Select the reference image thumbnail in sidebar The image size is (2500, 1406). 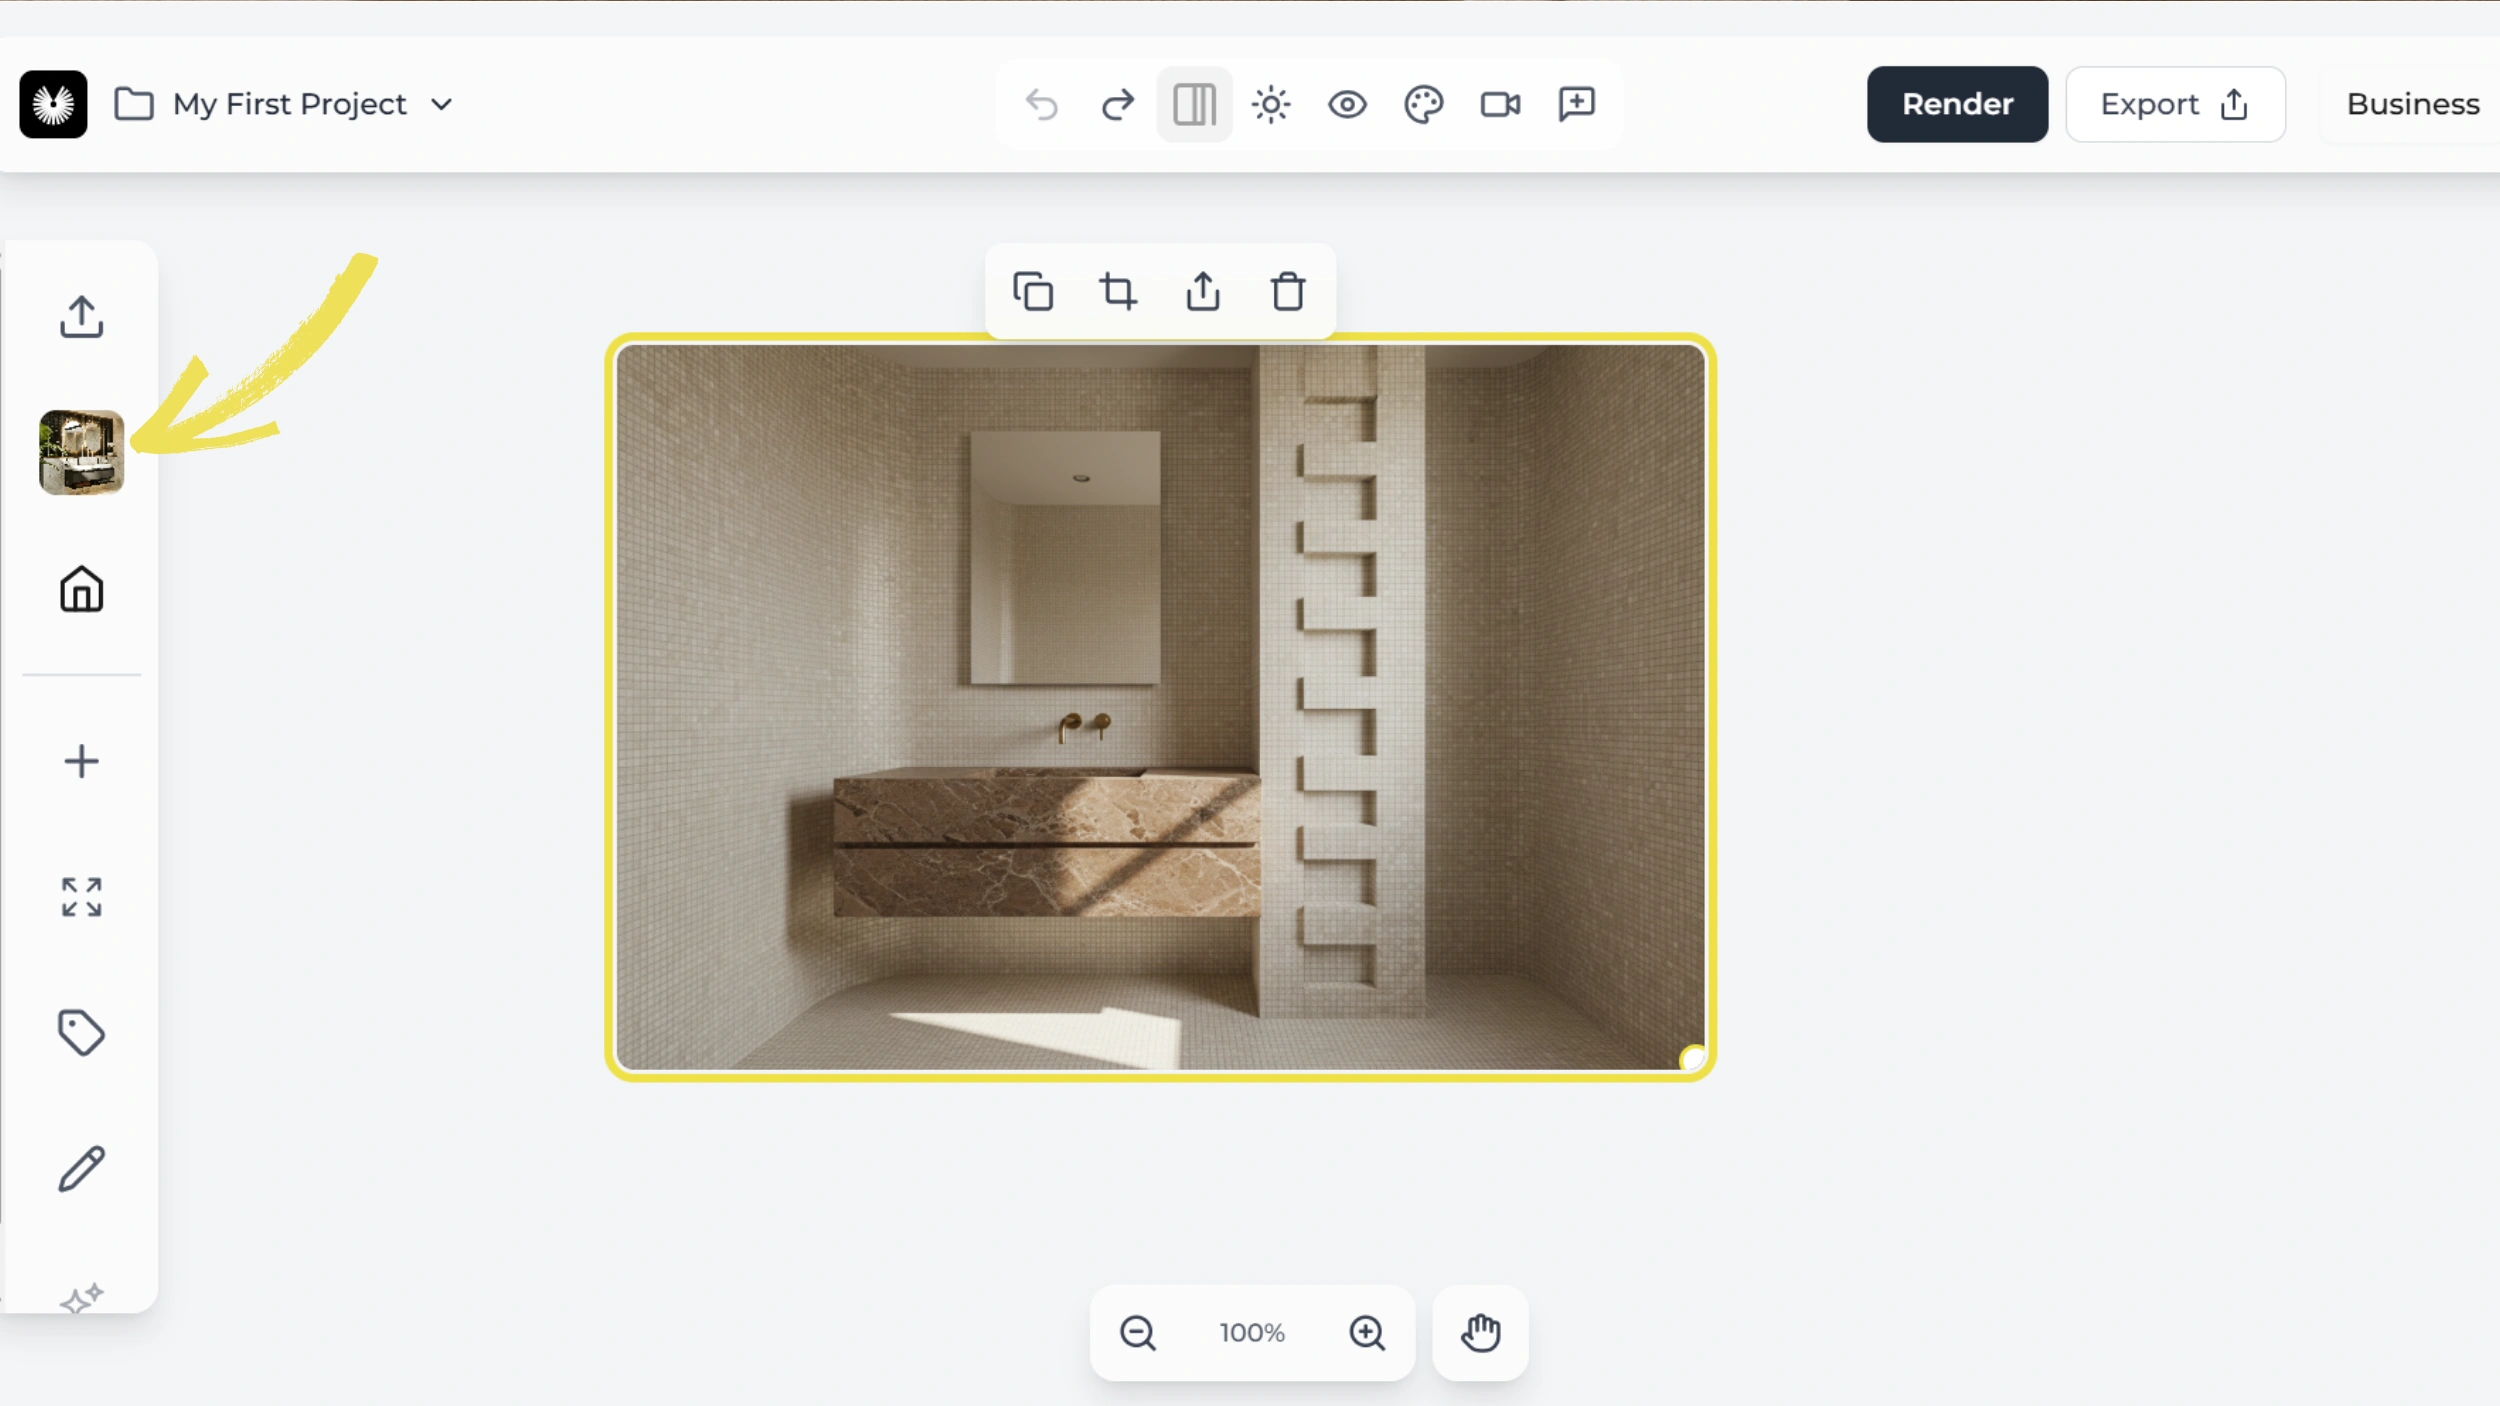click(81, 452)
